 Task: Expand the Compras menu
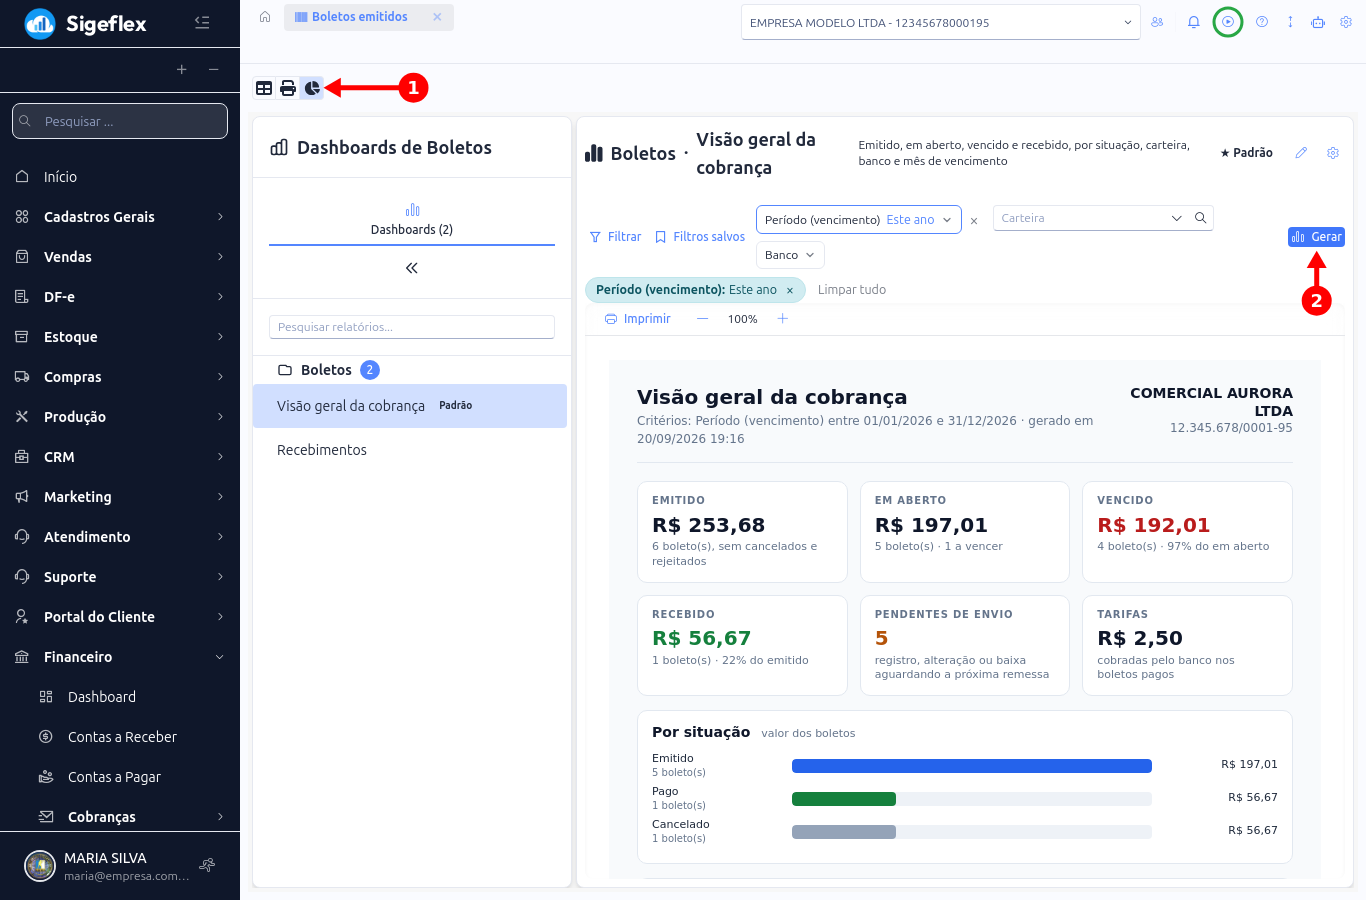coord(120,377)
